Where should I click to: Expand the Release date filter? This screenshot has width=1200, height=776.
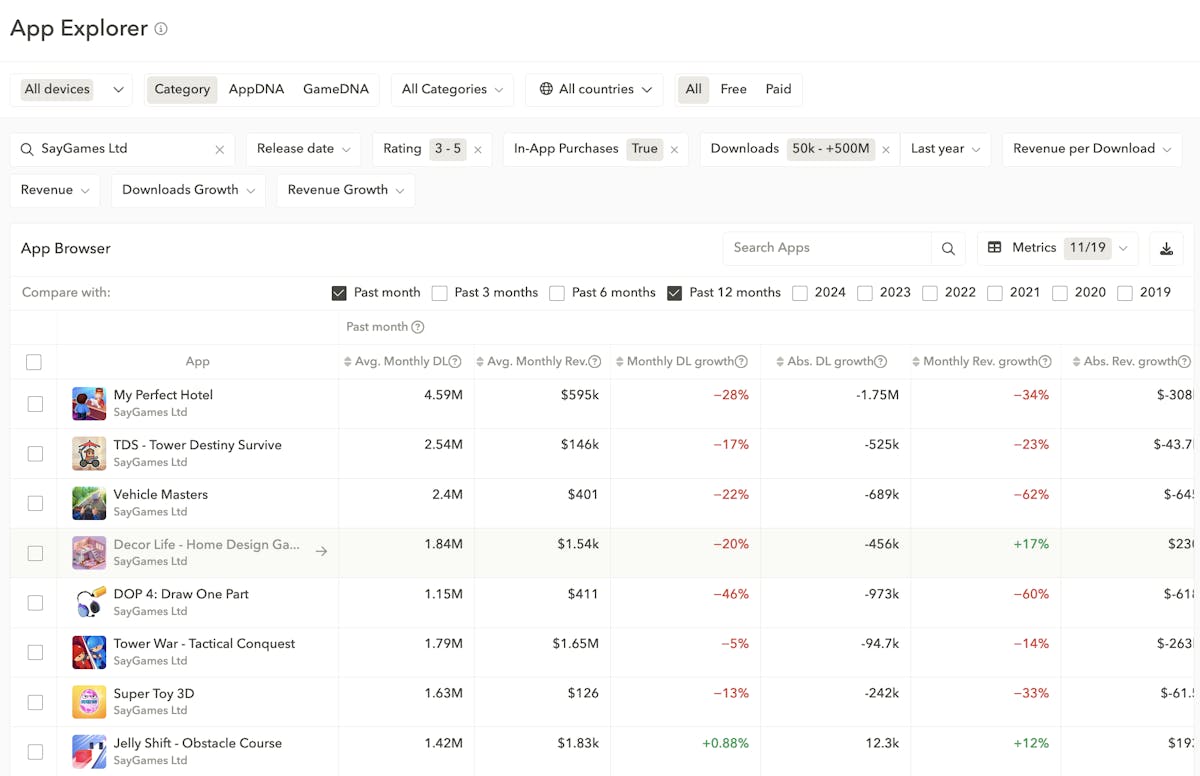303,149
